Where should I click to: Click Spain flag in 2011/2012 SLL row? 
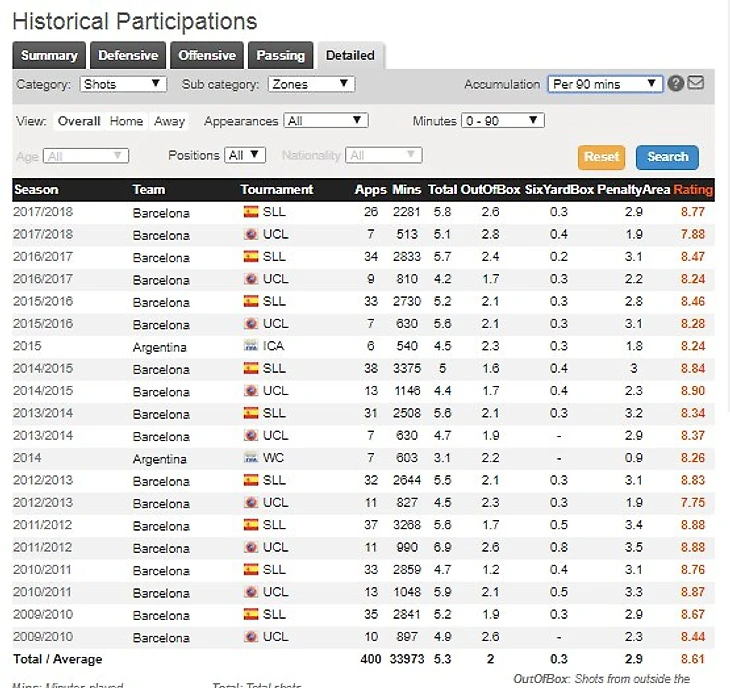(250, 525)
